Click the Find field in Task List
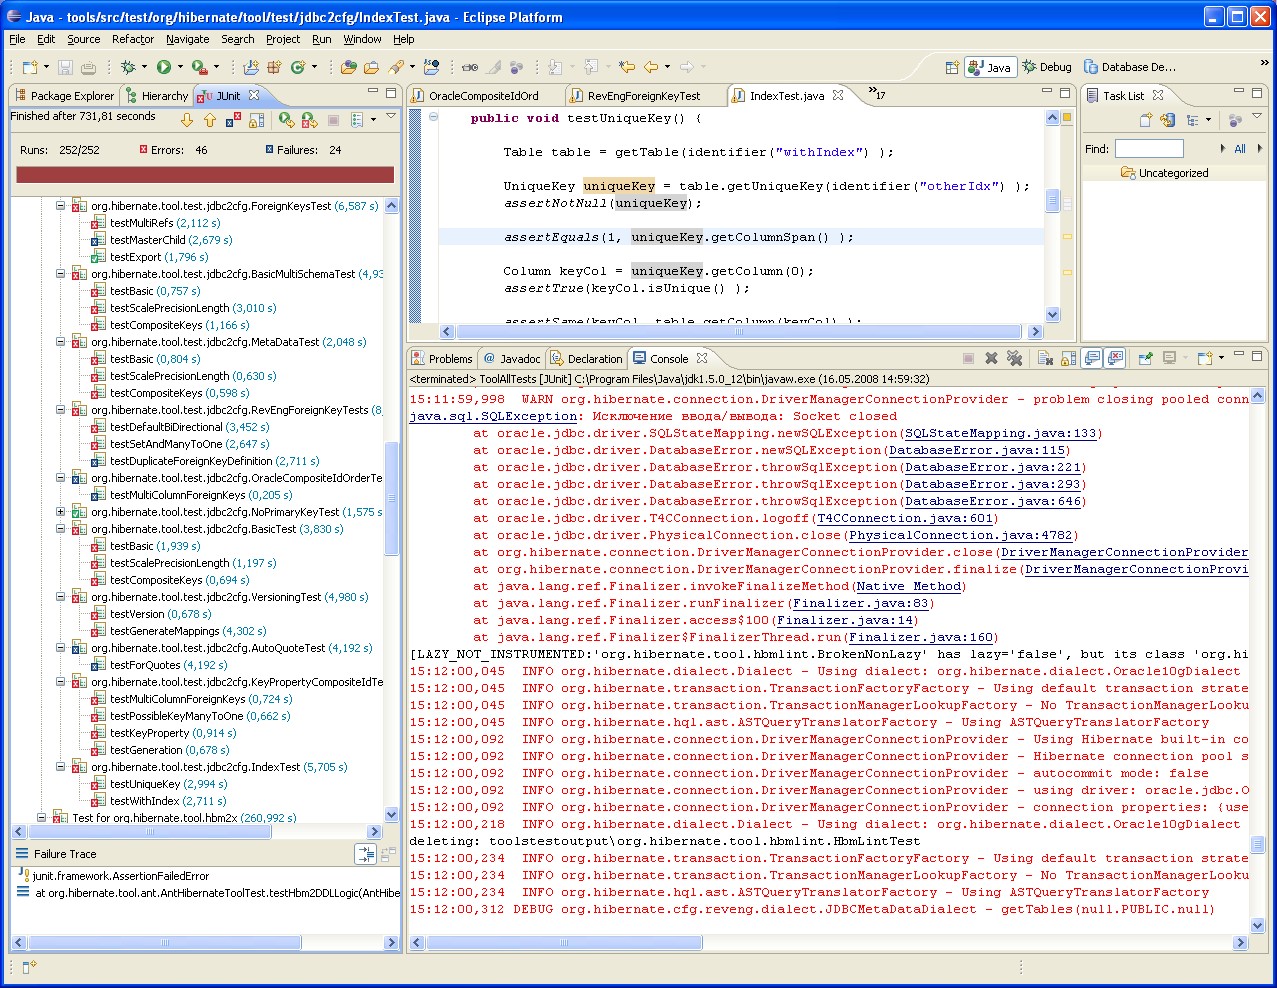The height and width of the screenshot is (988, 1277). coord(1149,149)
